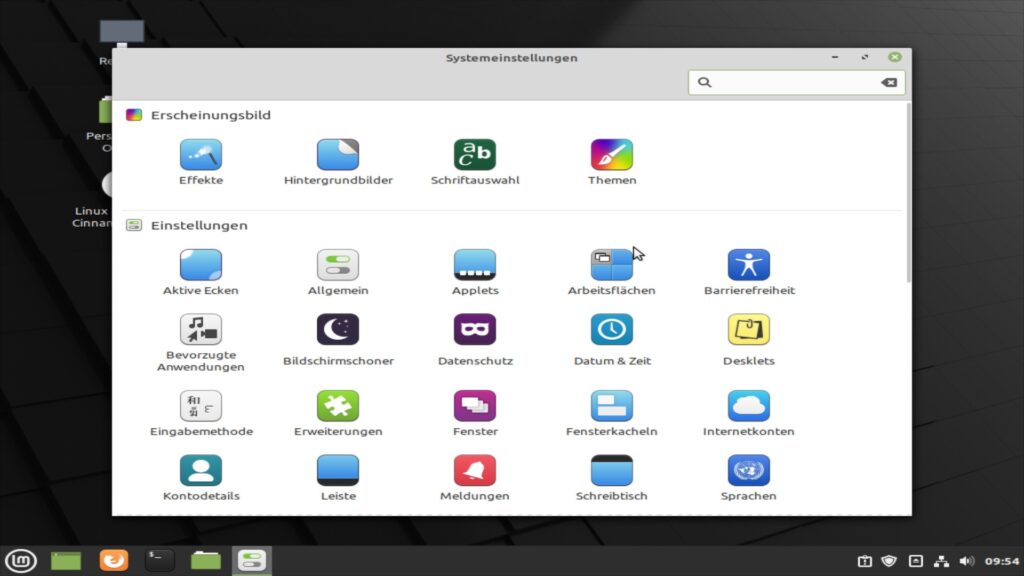Open the Effekte settings
Viewport: 1024px width, 576px height.
(x=201, y=162)
